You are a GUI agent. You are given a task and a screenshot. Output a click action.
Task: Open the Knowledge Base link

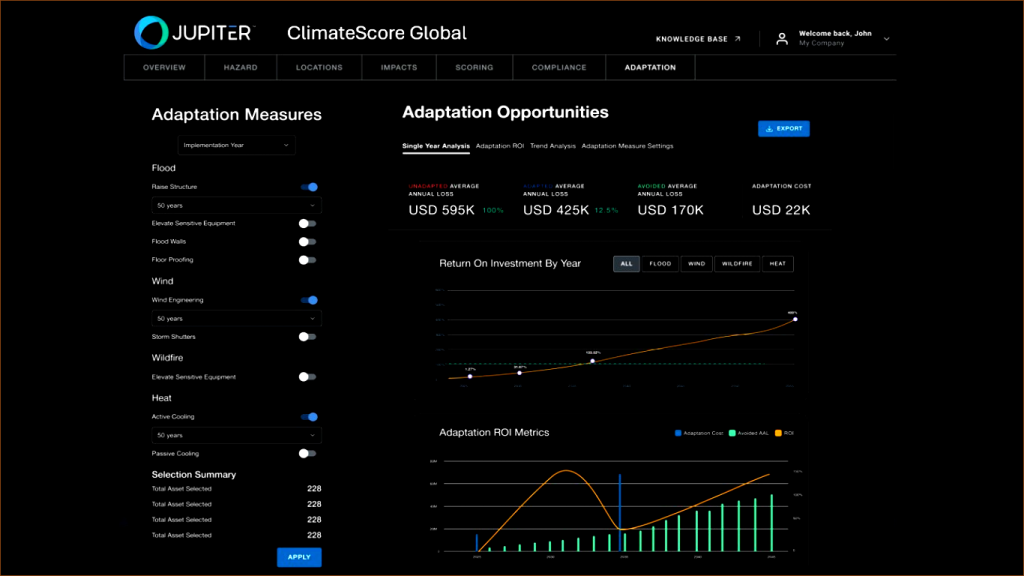(x=698, y=39)
